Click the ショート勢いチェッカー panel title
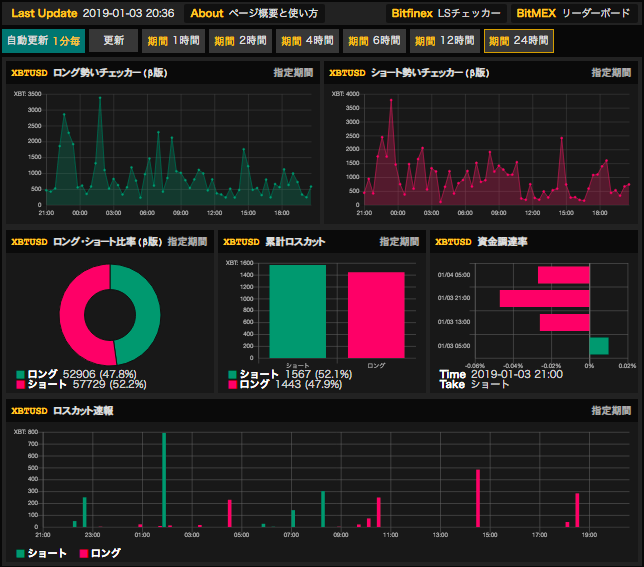 [x=409, y=73]
